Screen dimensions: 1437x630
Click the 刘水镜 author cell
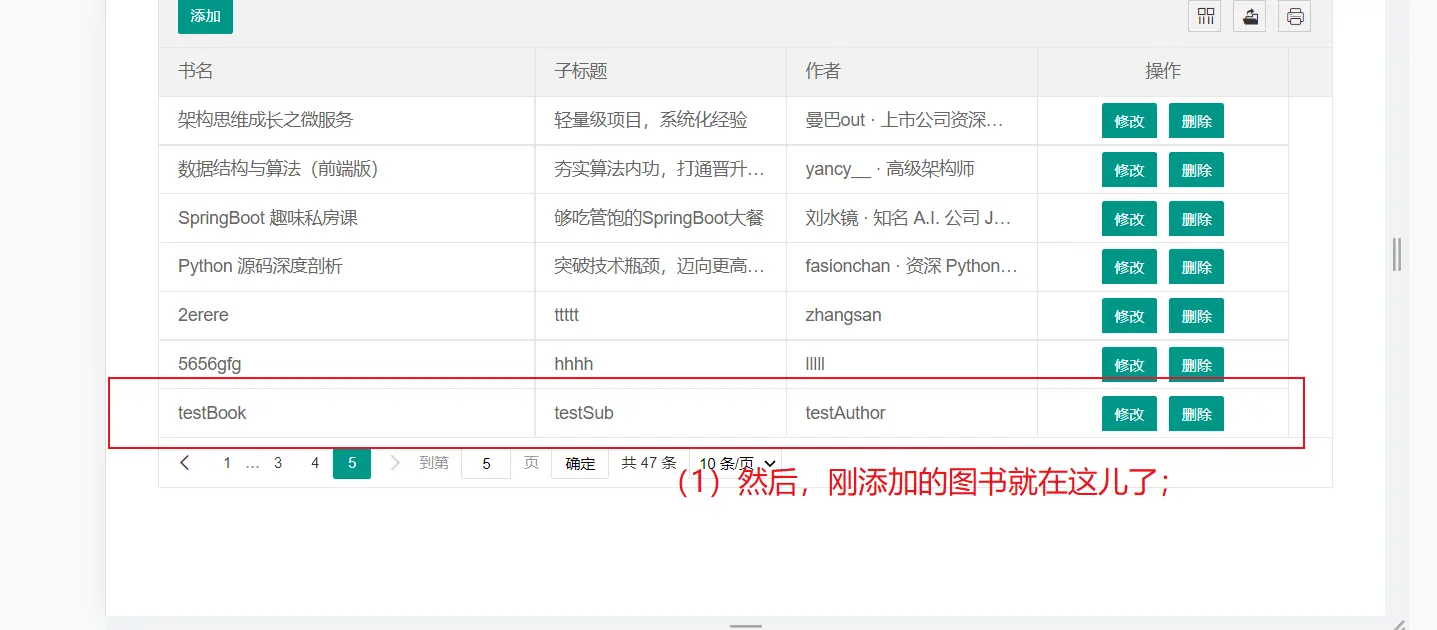[x=912, y=218]
